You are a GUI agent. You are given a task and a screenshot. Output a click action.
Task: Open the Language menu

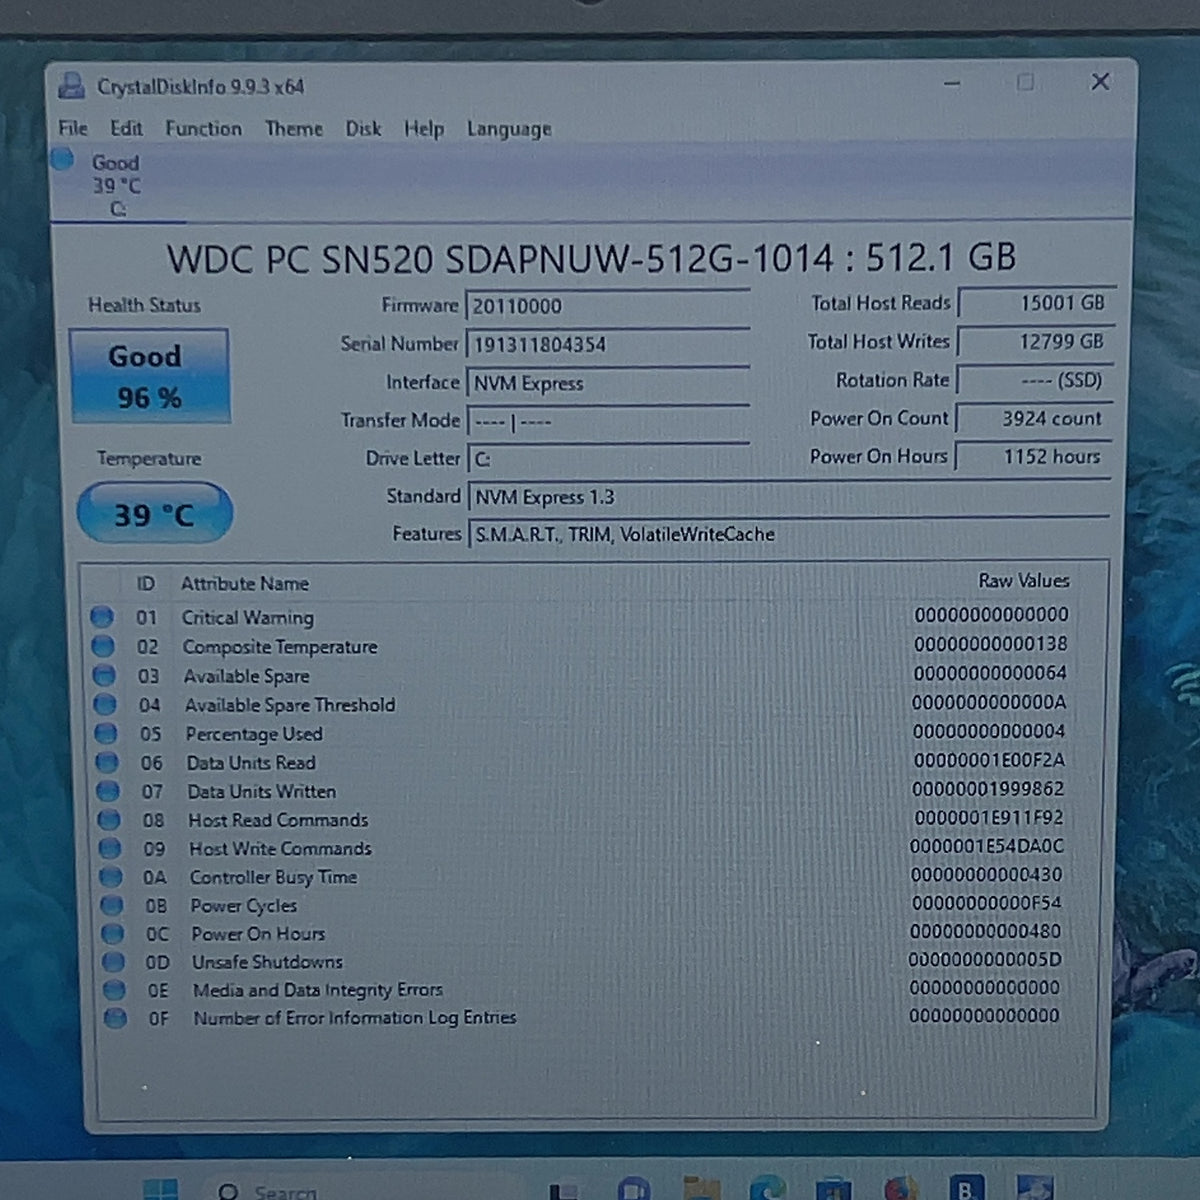pyautogui.click(x=508, y=129)
